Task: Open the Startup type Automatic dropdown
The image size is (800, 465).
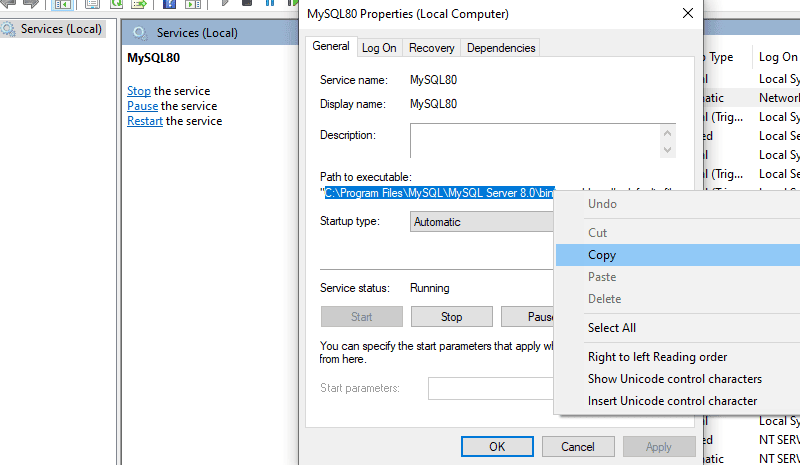Action: [x=482, y=222]
